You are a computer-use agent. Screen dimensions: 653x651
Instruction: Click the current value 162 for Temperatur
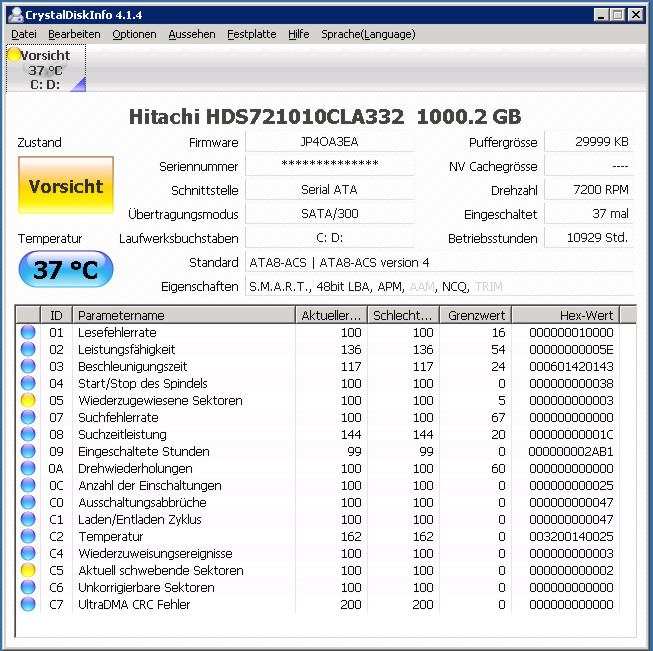click(x=351, y=536)
